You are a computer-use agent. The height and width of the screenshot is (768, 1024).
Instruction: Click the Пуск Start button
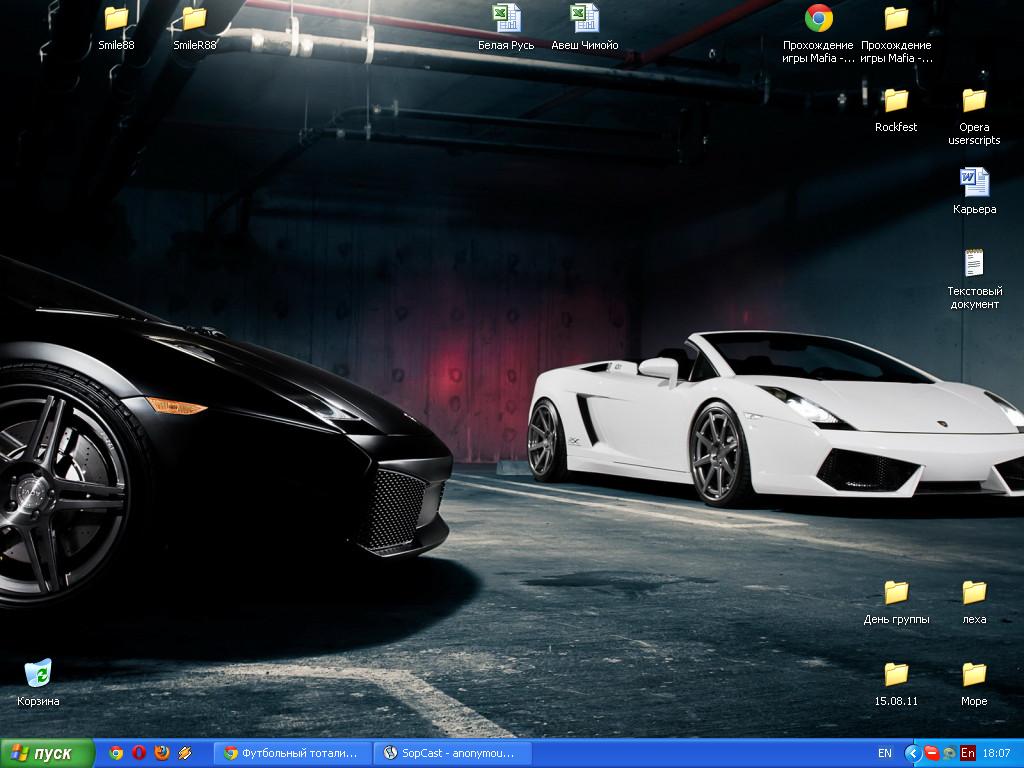coord(46,753)
